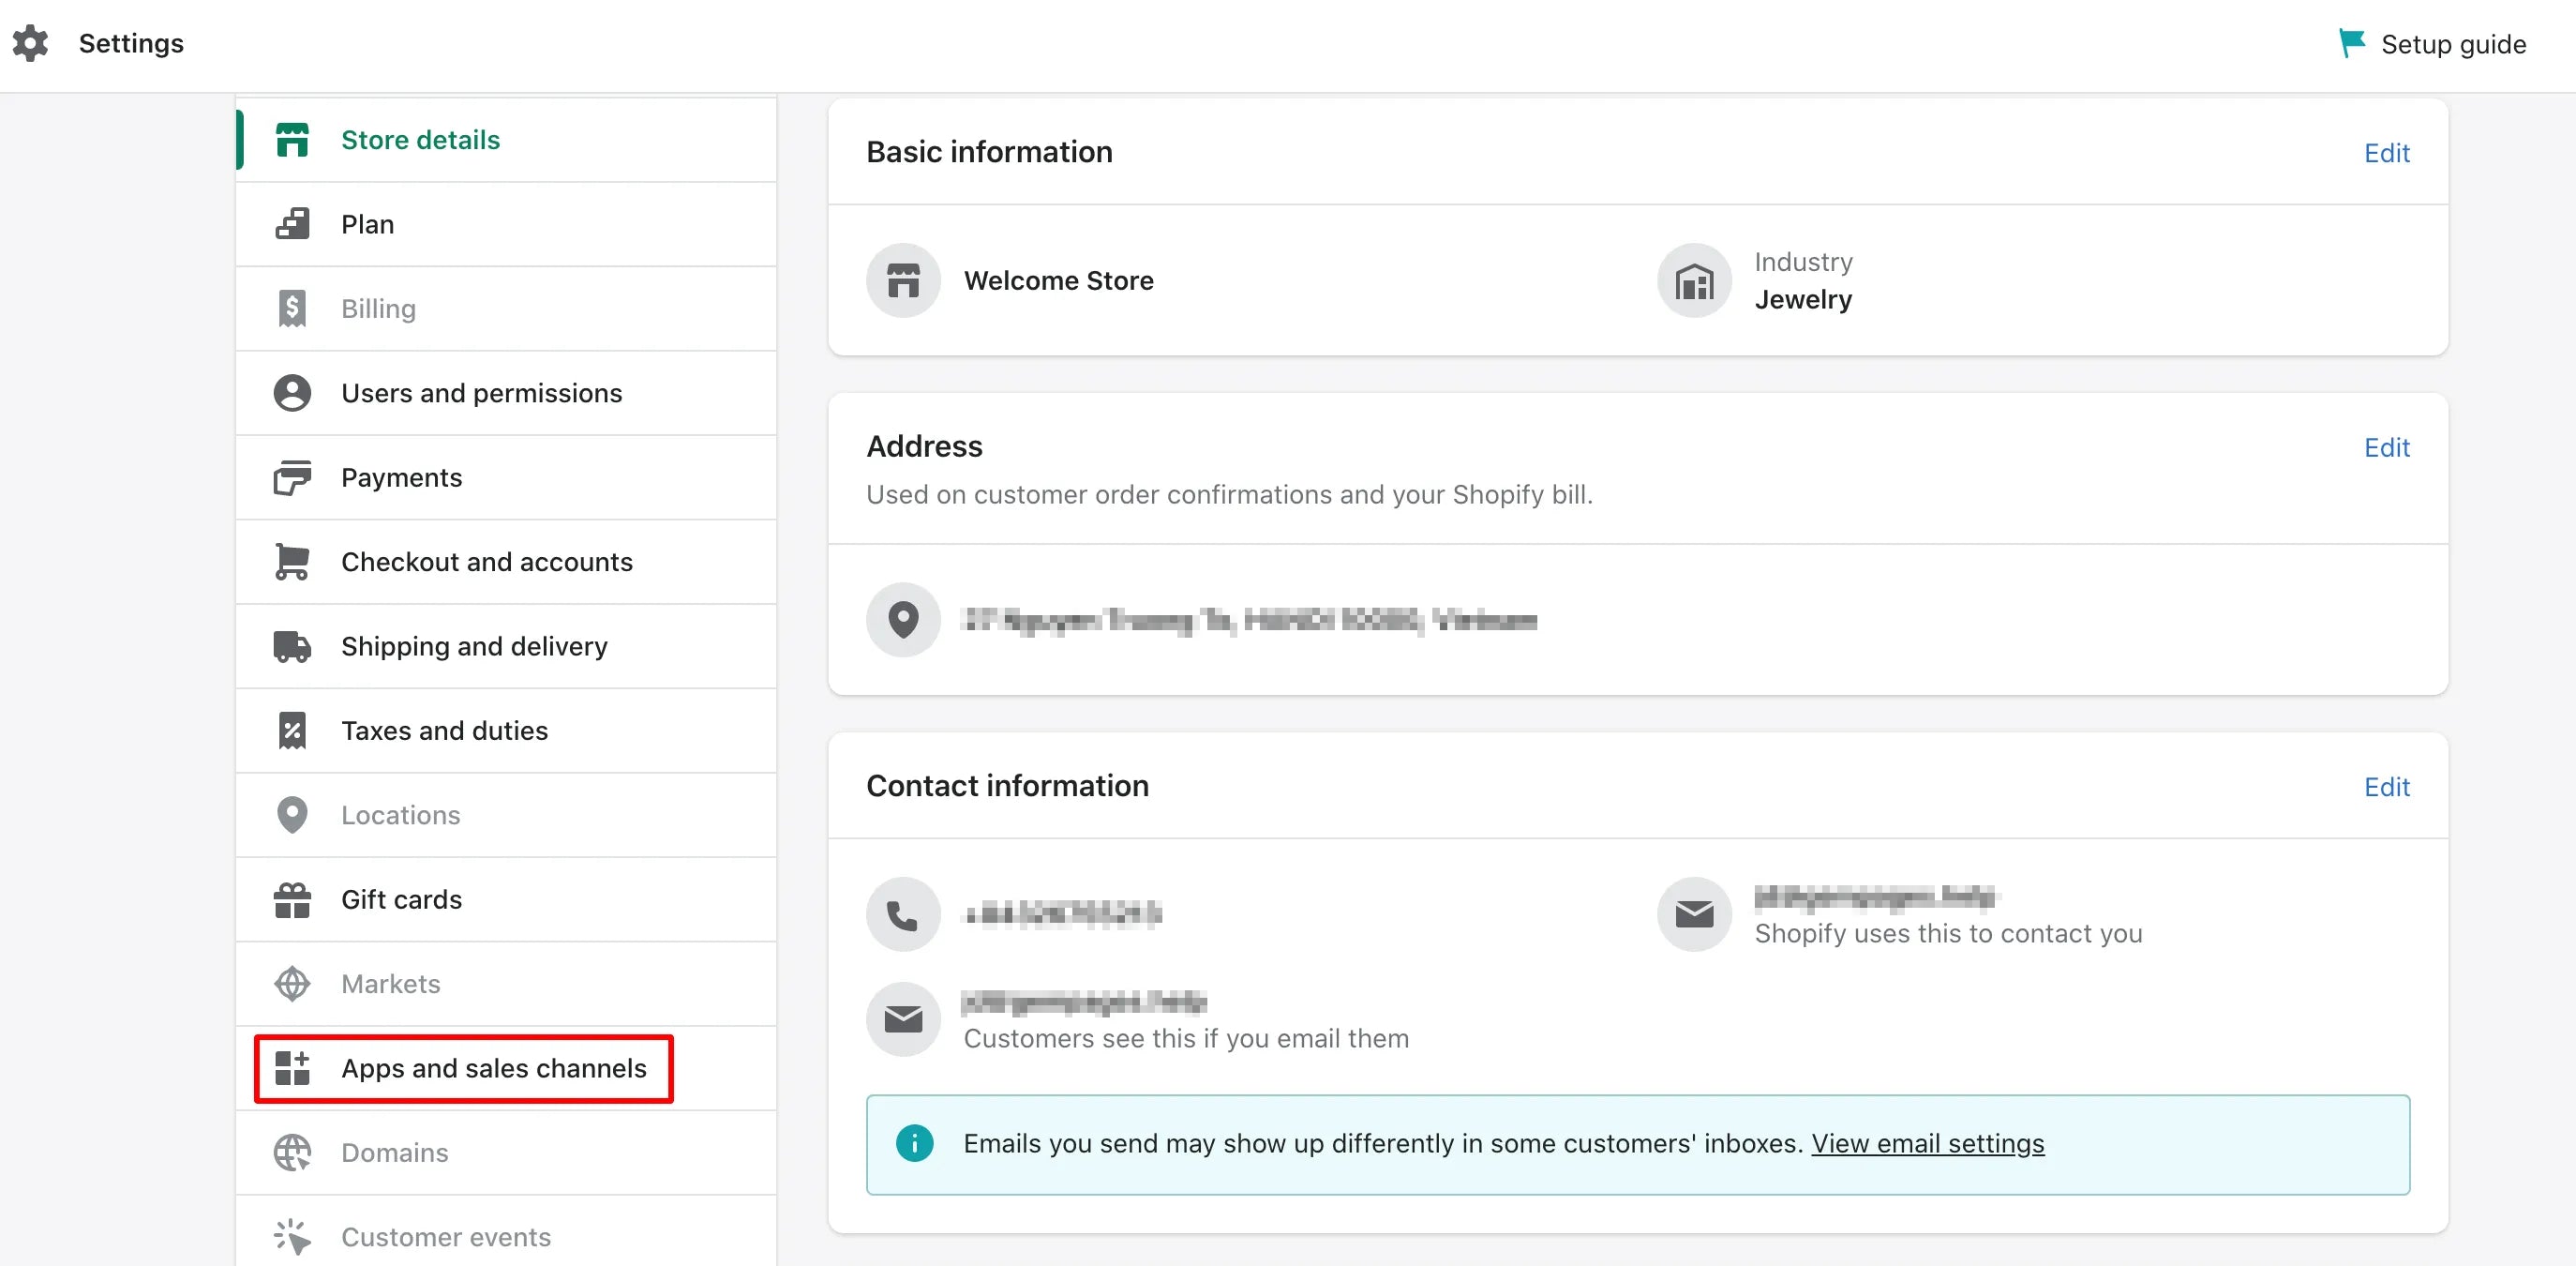Click the Domains globe icon

coord(292,1153)
